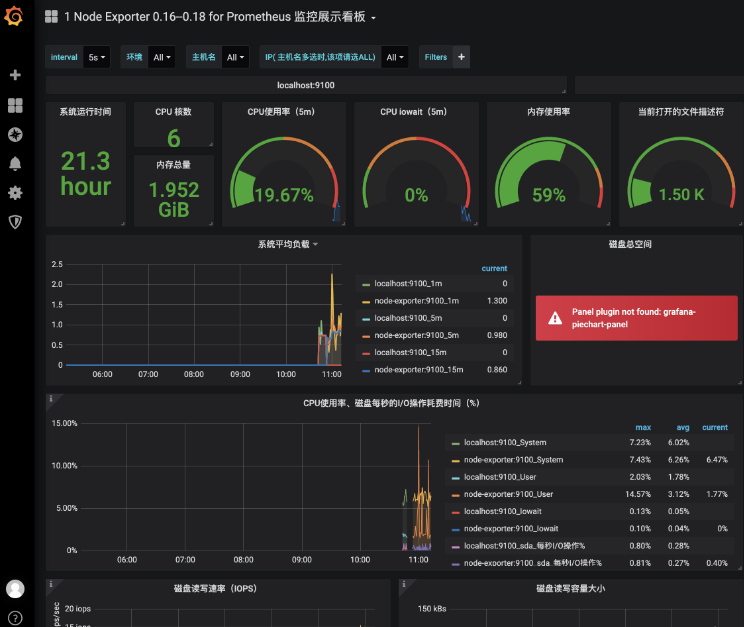This screenshot has width=744, height=627.
Task: Open Dashboards icon in the sidebar
Action: click(x=15, y=105)
